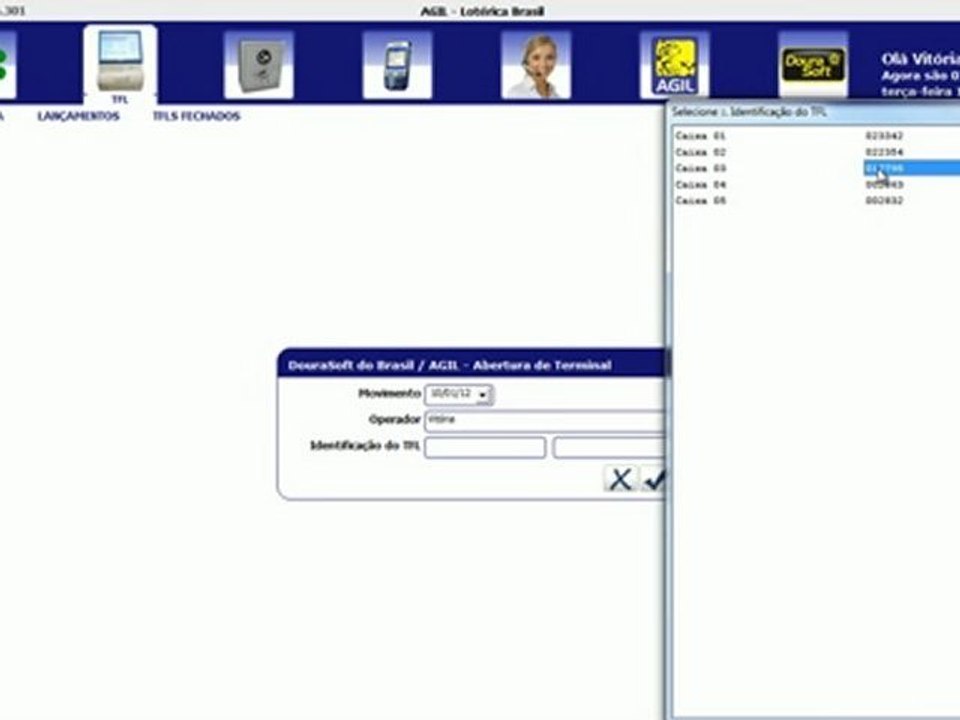
Task: Click the first Identificação do TFL field
Action: [x=485, y=448]
